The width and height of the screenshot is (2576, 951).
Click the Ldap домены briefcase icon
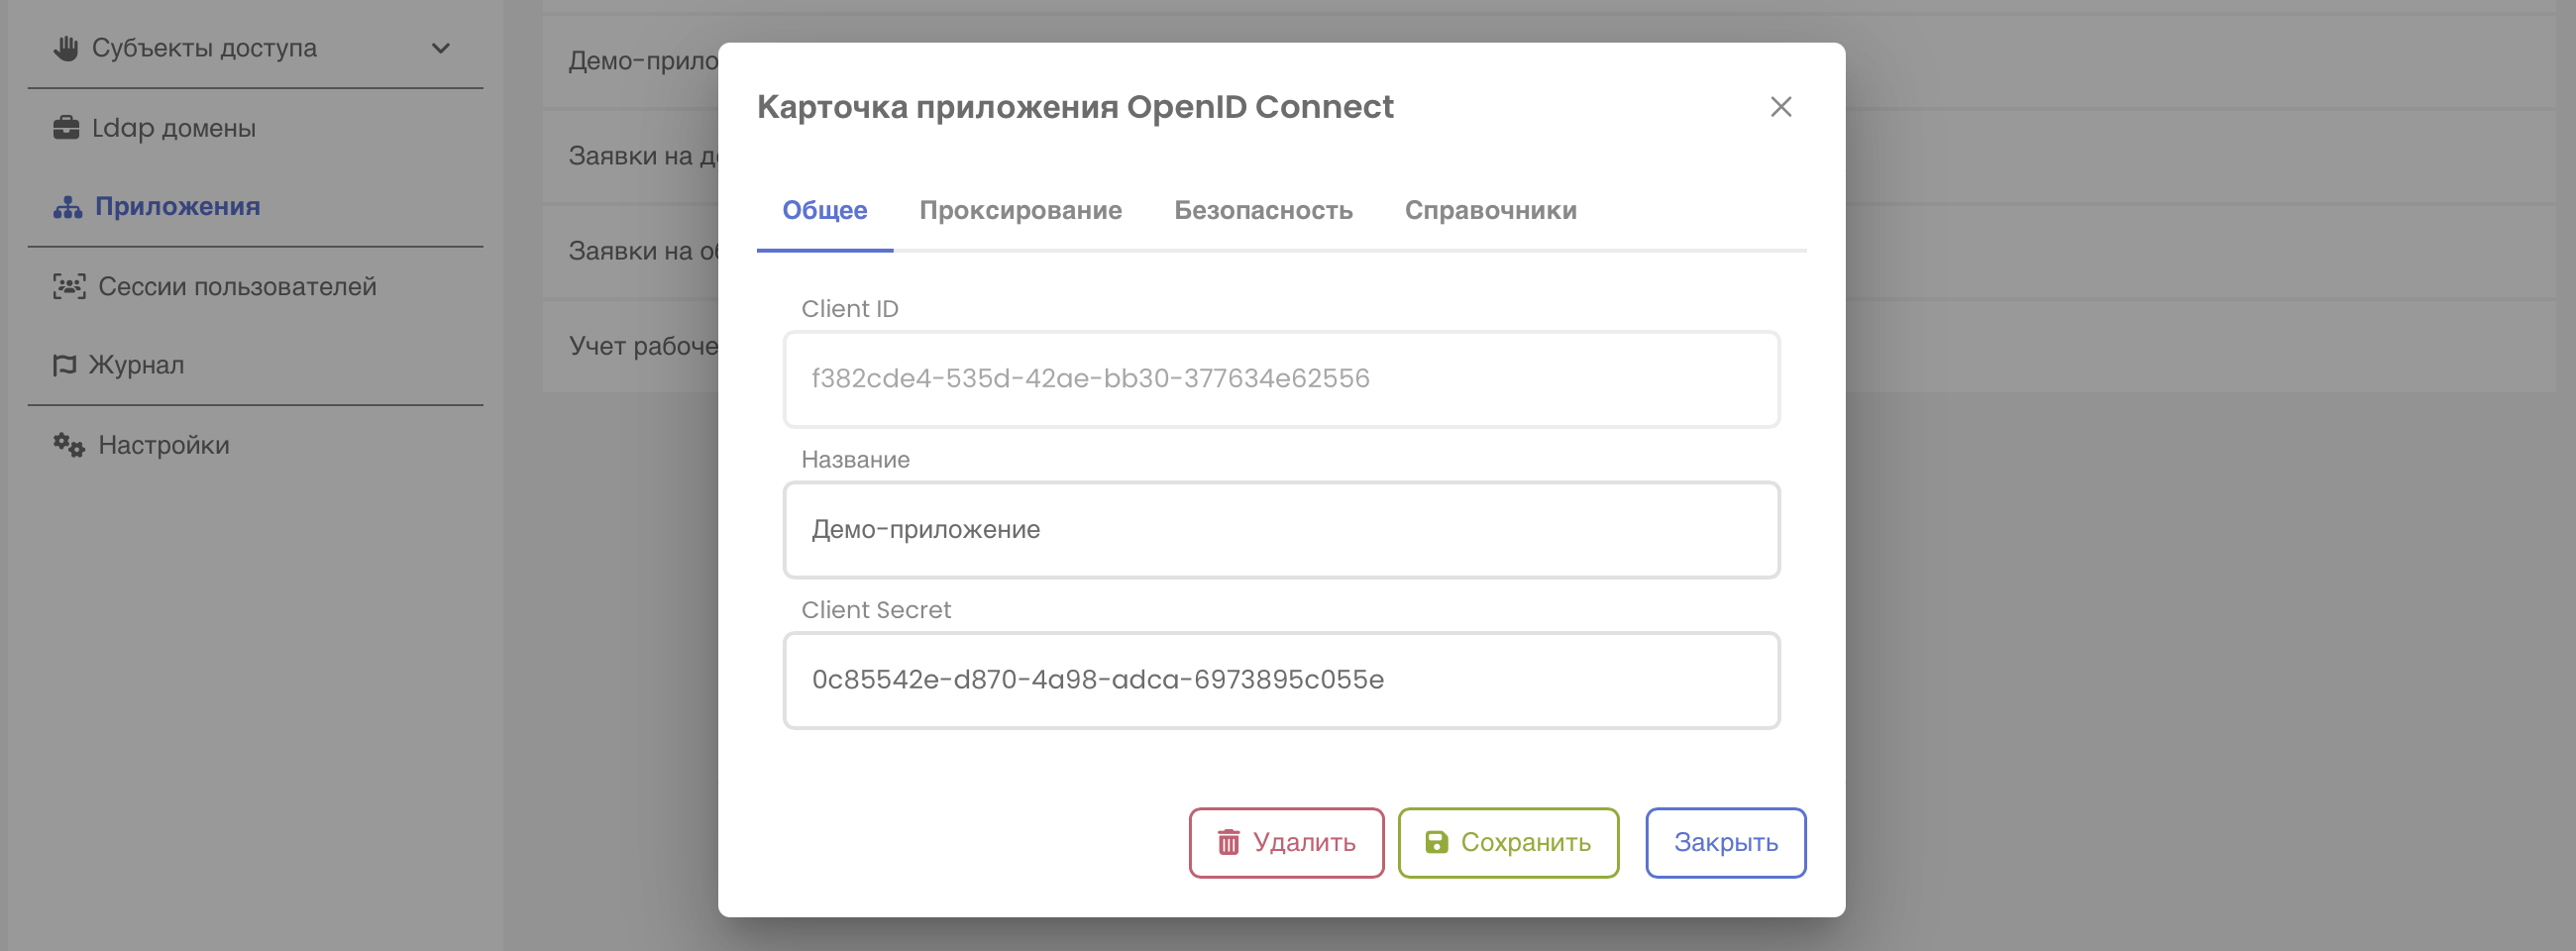click(x=66, y=128)
